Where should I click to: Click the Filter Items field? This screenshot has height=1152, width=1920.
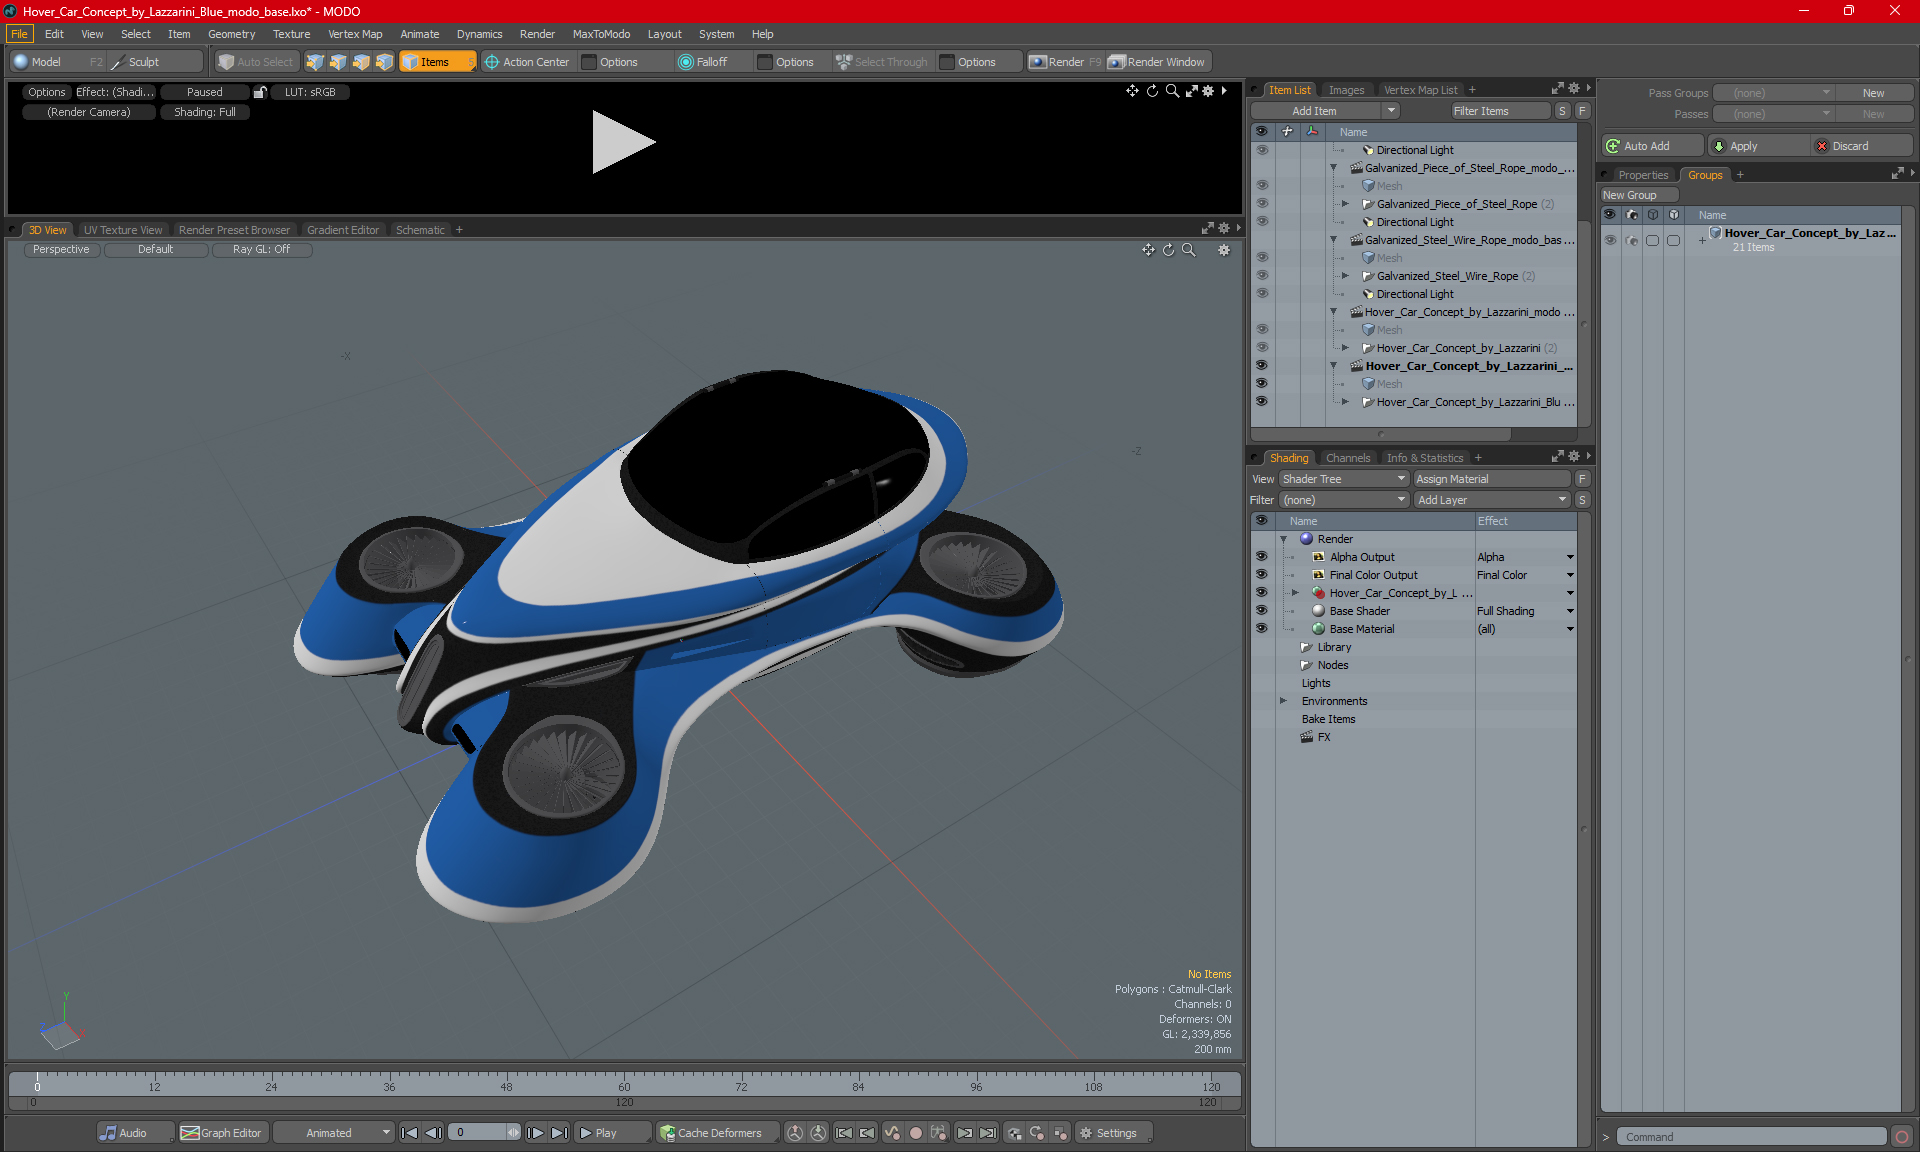point(1499,111)
